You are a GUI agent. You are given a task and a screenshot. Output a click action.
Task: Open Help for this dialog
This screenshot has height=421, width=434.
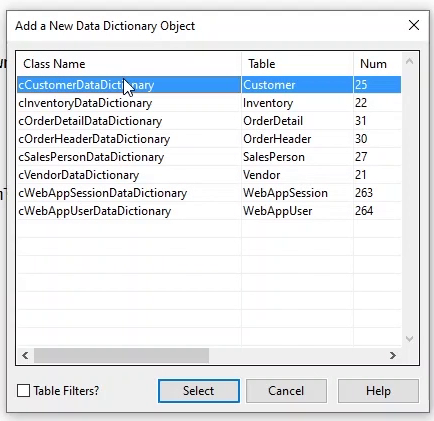378,391
